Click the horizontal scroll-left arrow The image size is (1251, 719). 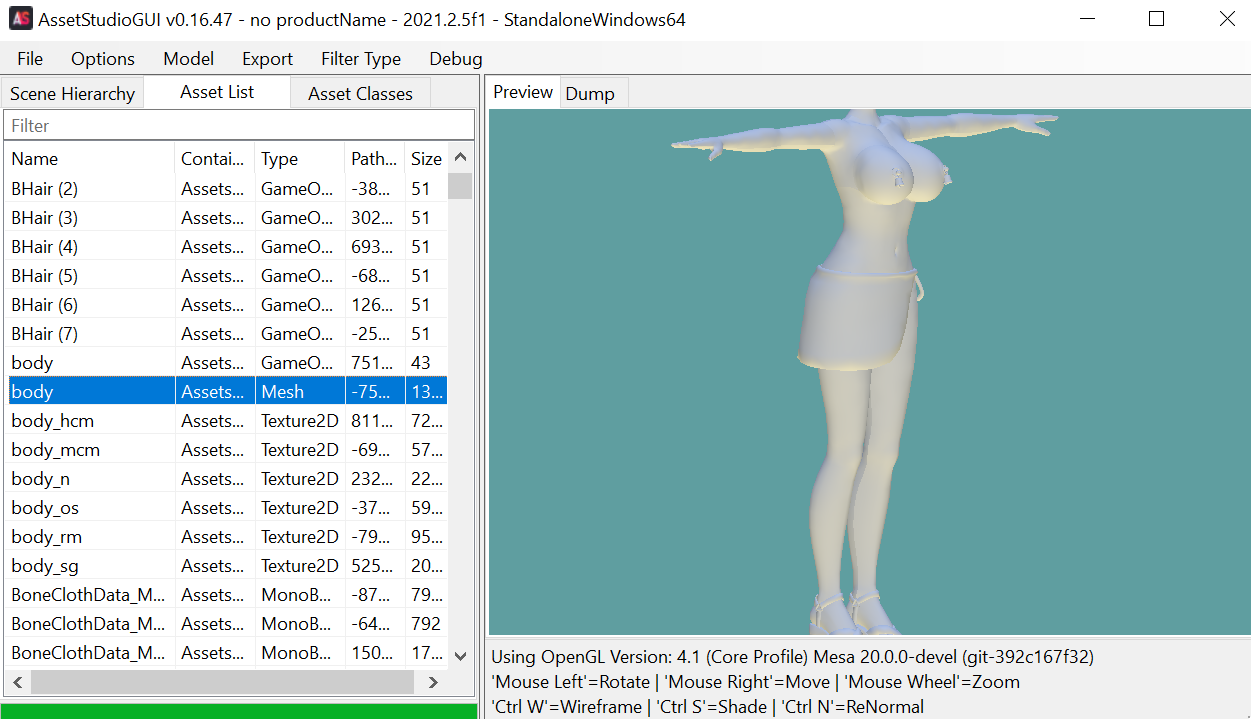pyautogui.click(x=17, y=682)
